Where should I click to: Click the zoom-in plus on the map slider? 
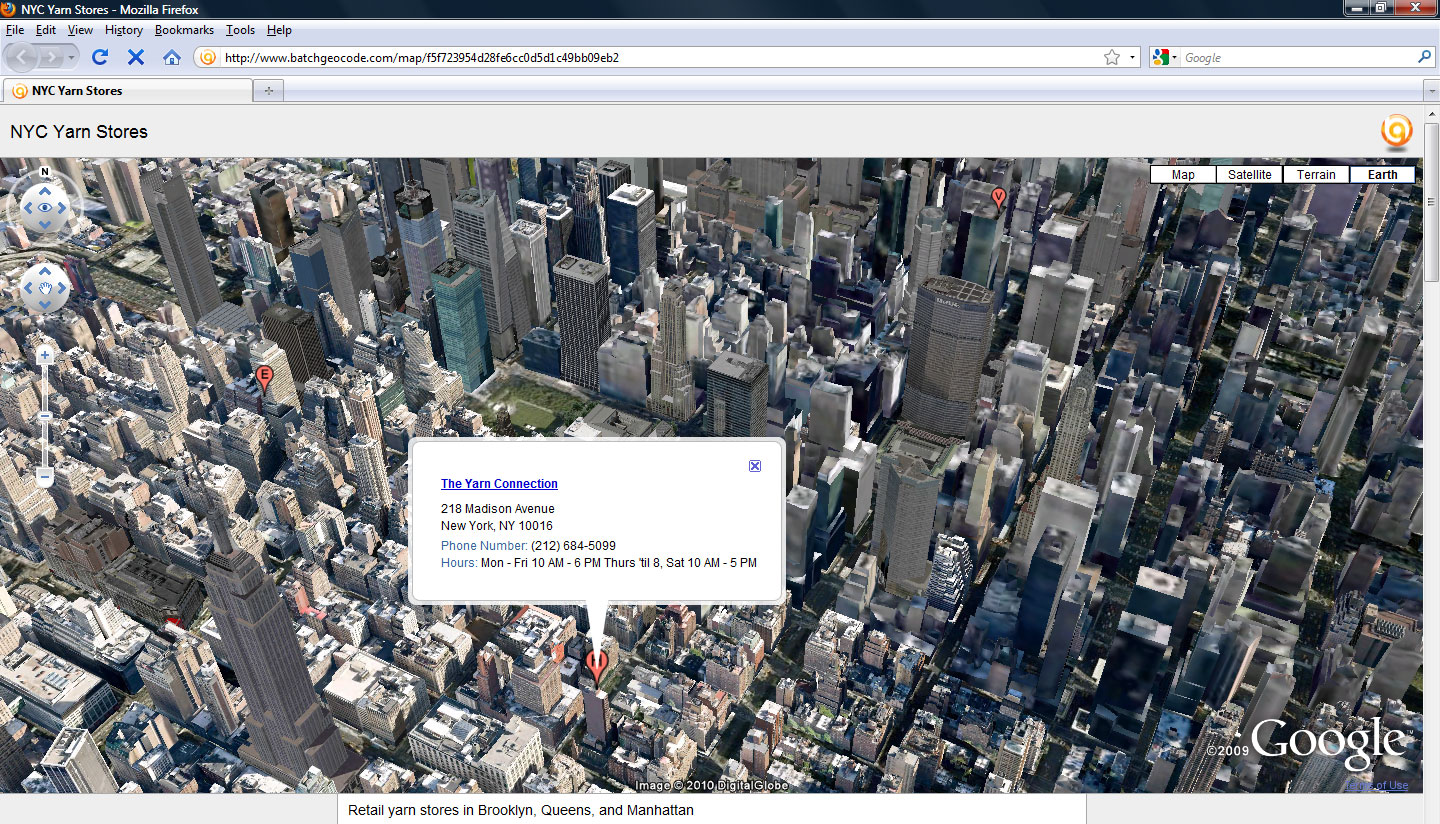(44, 354)
